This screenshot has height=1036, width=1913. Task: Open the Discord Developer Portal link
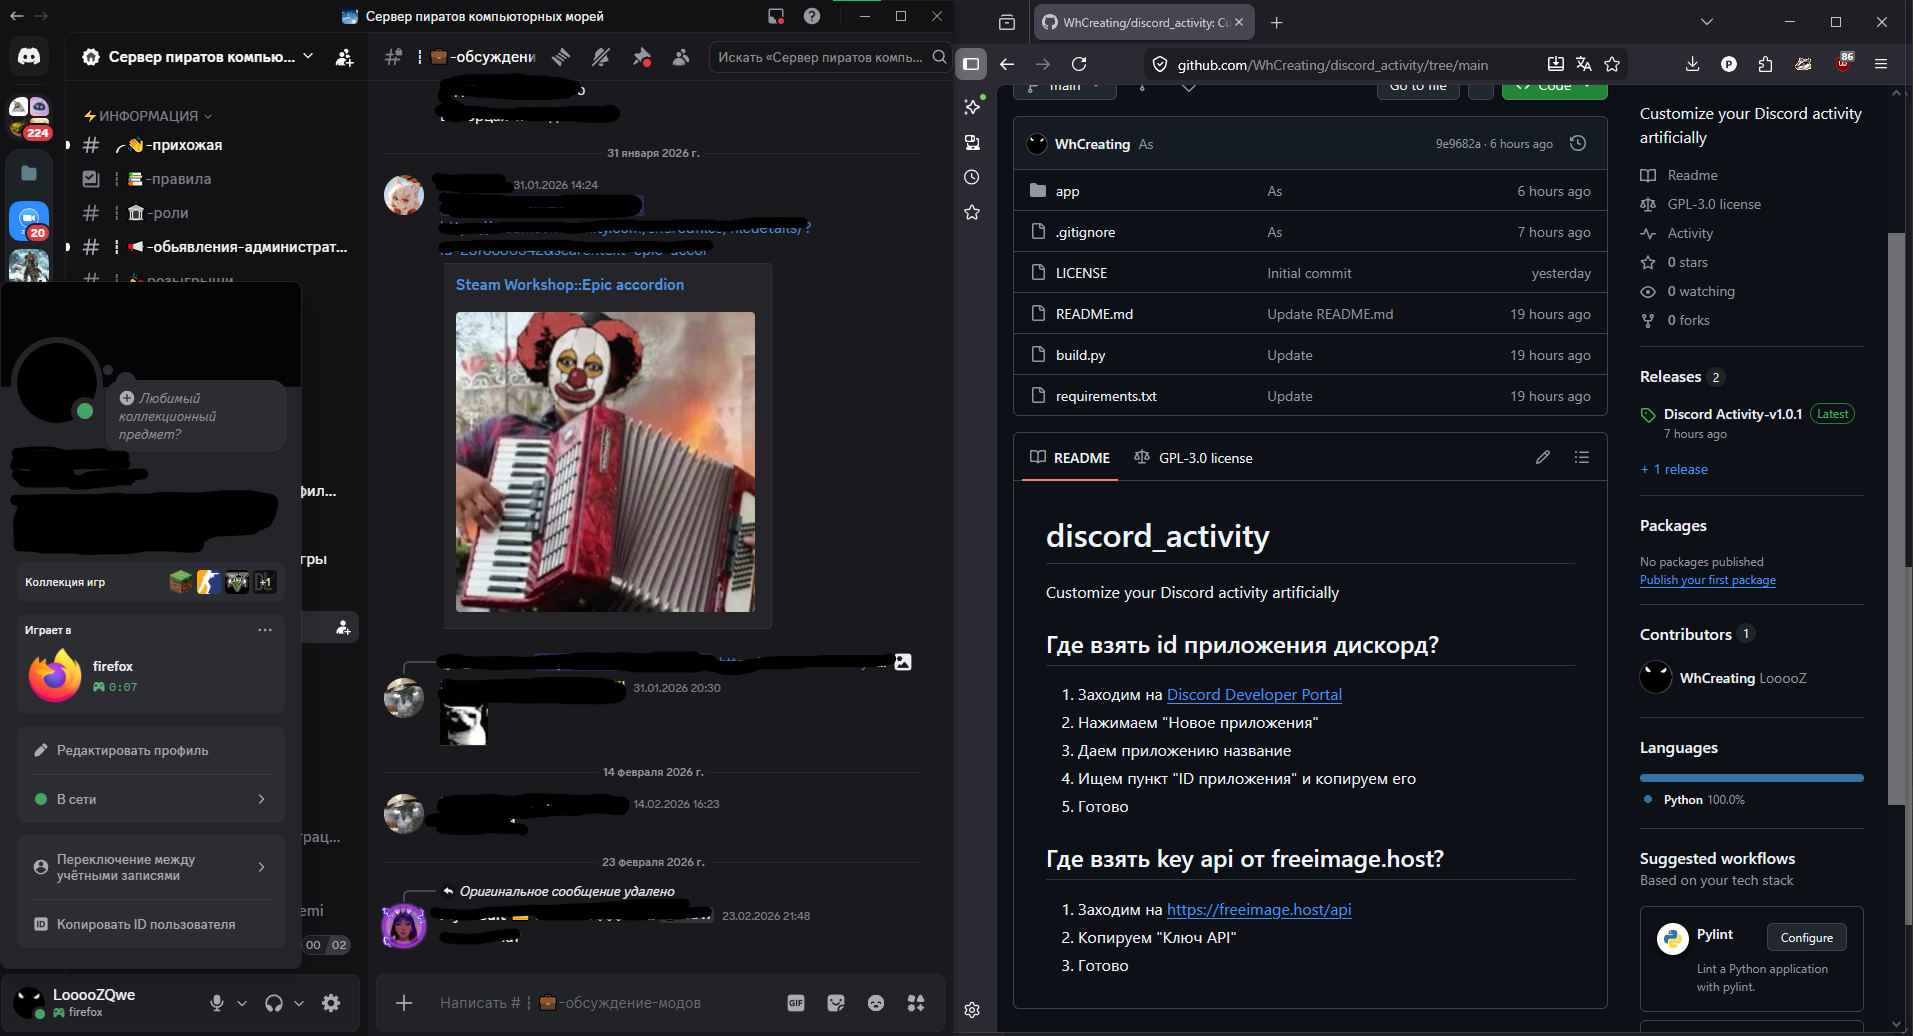(1254, 695)
